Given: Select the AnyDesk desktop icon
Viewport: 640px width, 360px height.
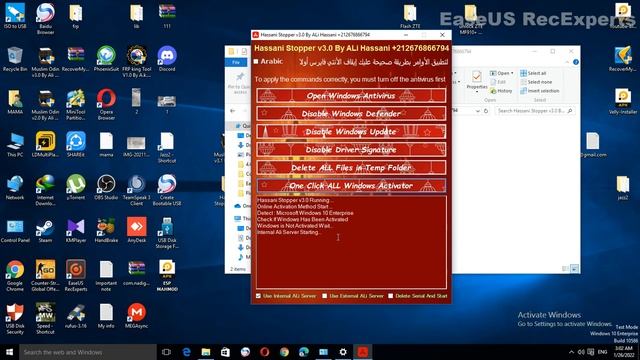Looking at the screenshot, I should [136, 230].
